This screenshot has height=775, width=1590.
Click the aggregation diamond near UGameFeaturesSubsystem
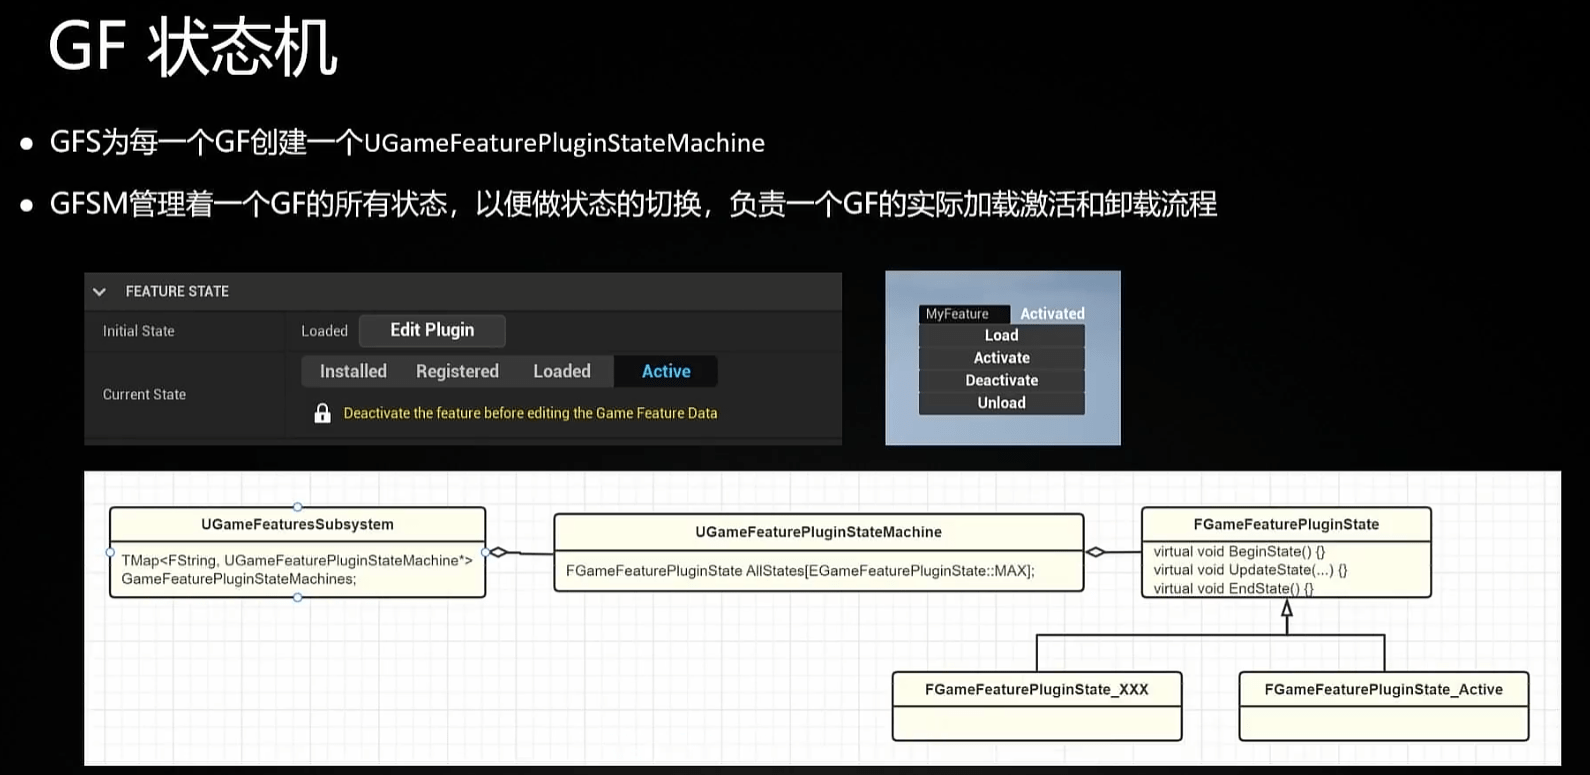498,552
